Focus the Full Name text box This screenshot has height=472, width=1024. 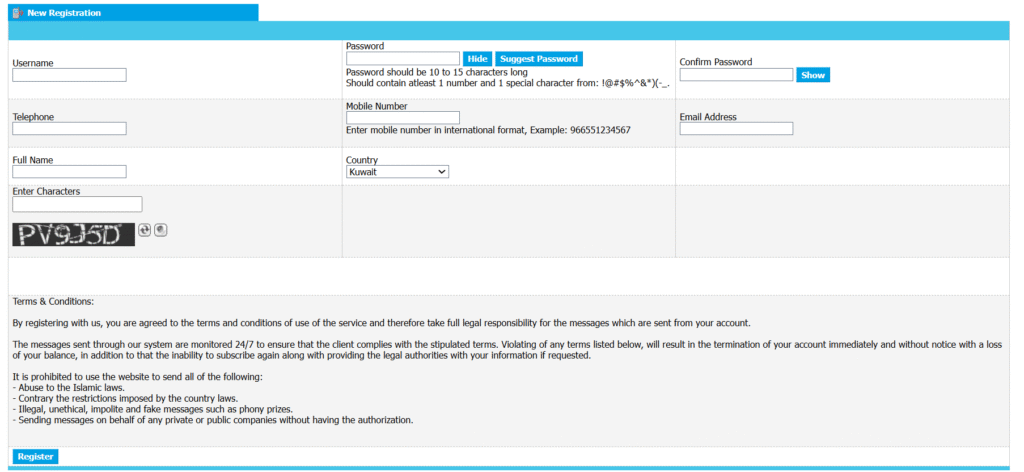click(69, 172)
